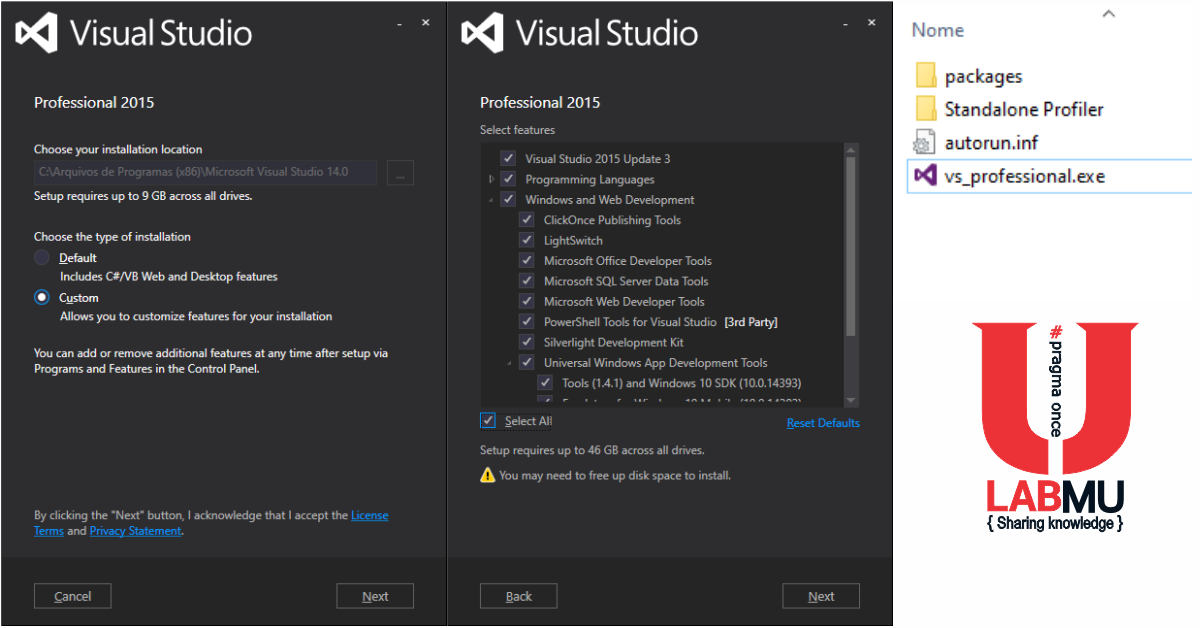Collapse Universal Windows App Development Tools
Image resolution: width=1200 pixels, height=628 pixels.
pyautogui.click(x=508, y=362)
